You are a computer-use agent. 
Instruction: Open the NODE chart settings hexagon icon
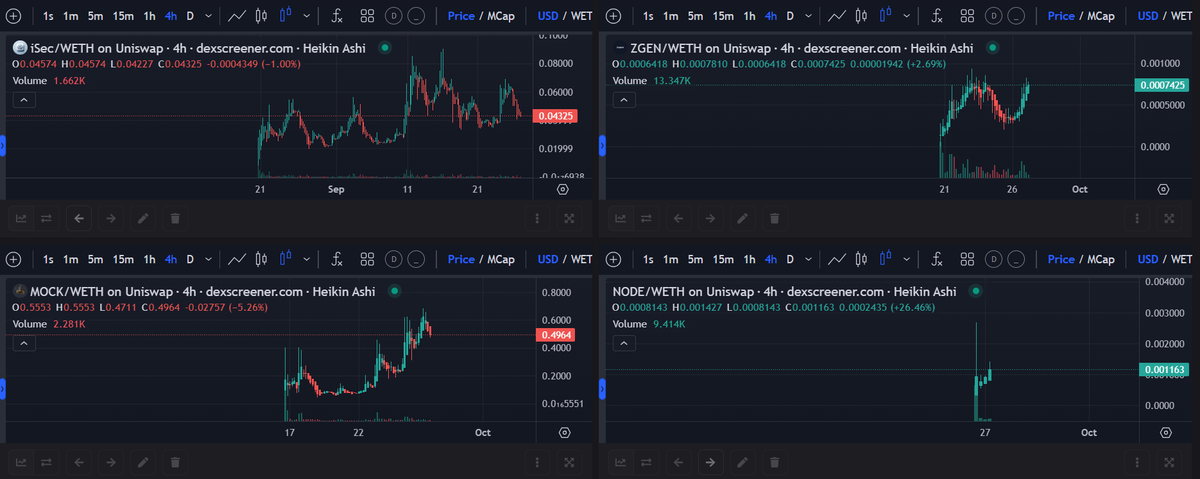pos(1165,432)
